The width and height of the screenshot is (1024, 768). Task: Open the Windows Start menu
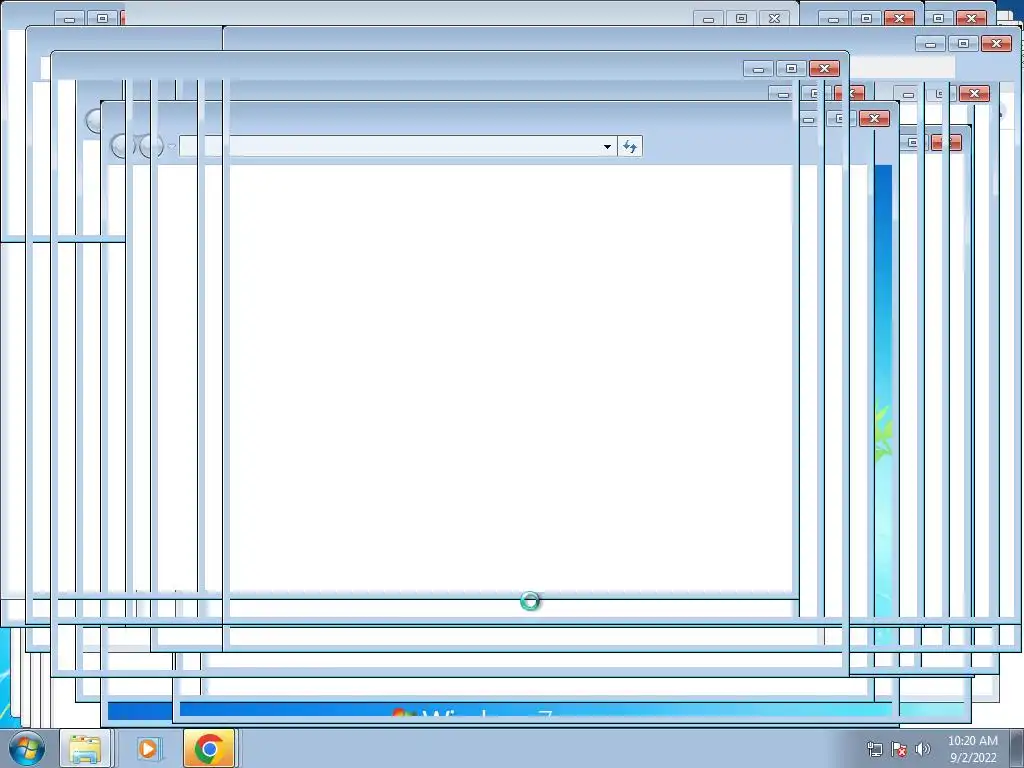[x=27, y=748]
